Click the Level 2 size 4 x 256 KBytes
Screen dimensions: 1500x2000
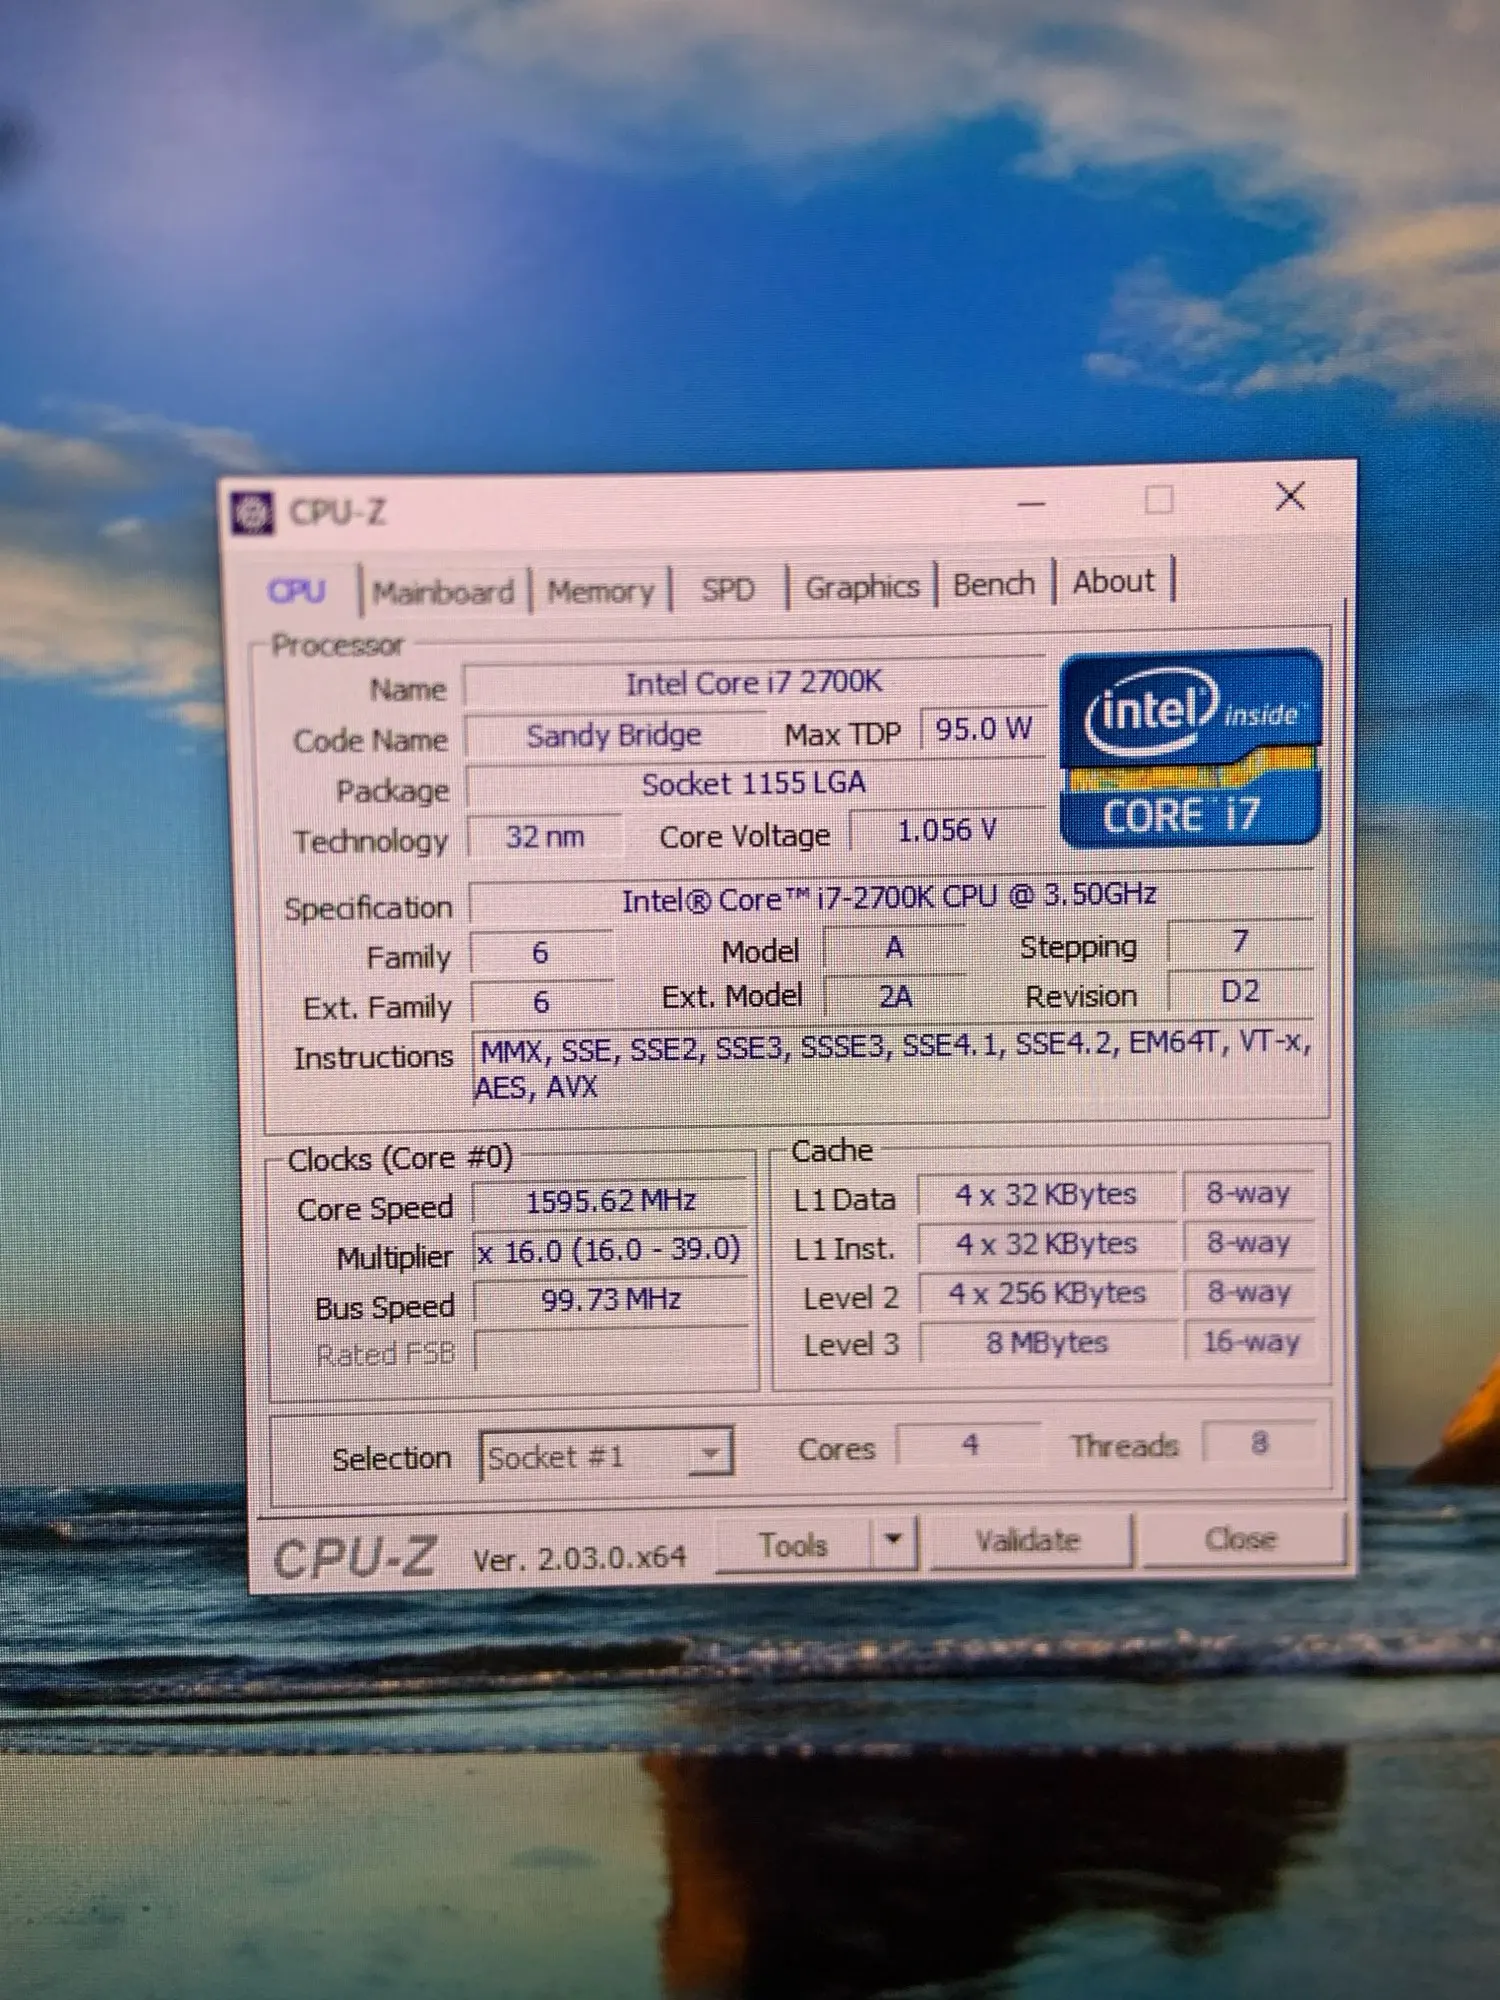(x=1048, y=1293)
